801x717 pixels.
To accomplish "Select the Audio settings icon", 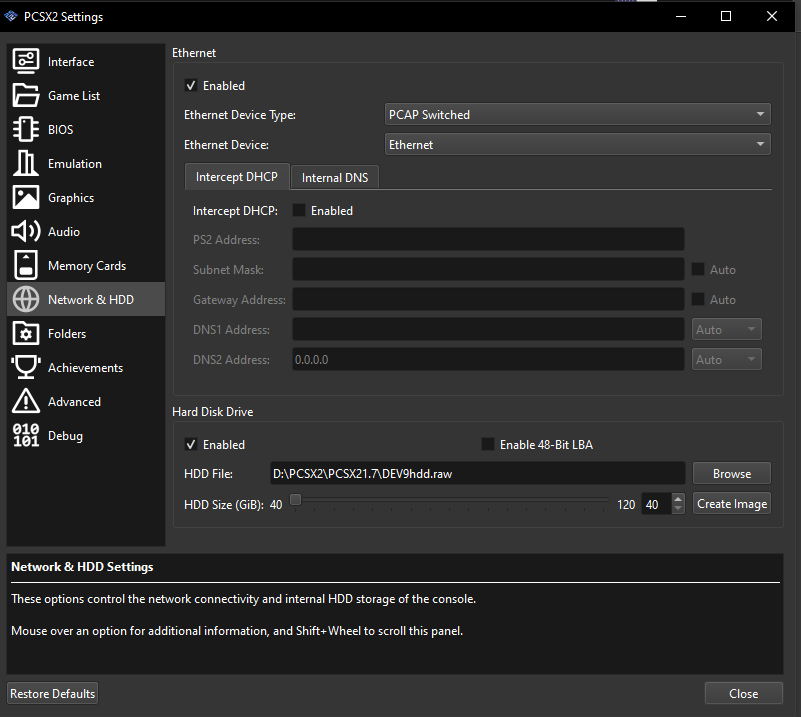I will pyautogui.click(x=63, y=231).
